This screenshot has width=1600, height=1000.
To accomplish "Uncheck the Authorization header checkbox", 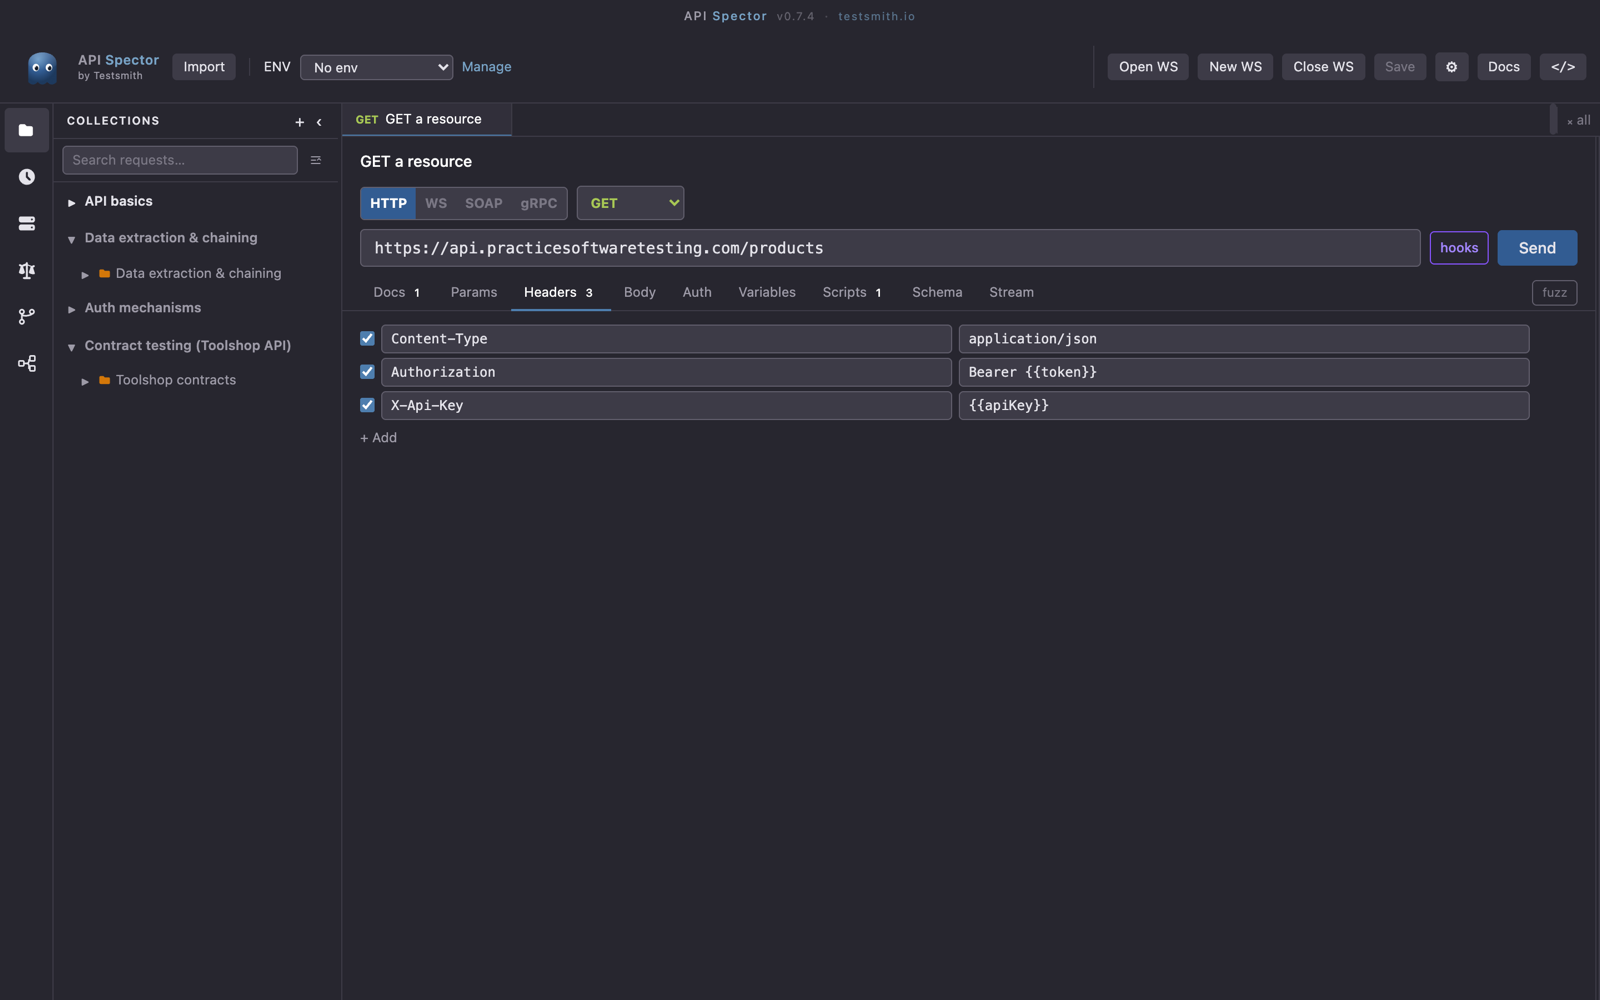I will (367, 372).
